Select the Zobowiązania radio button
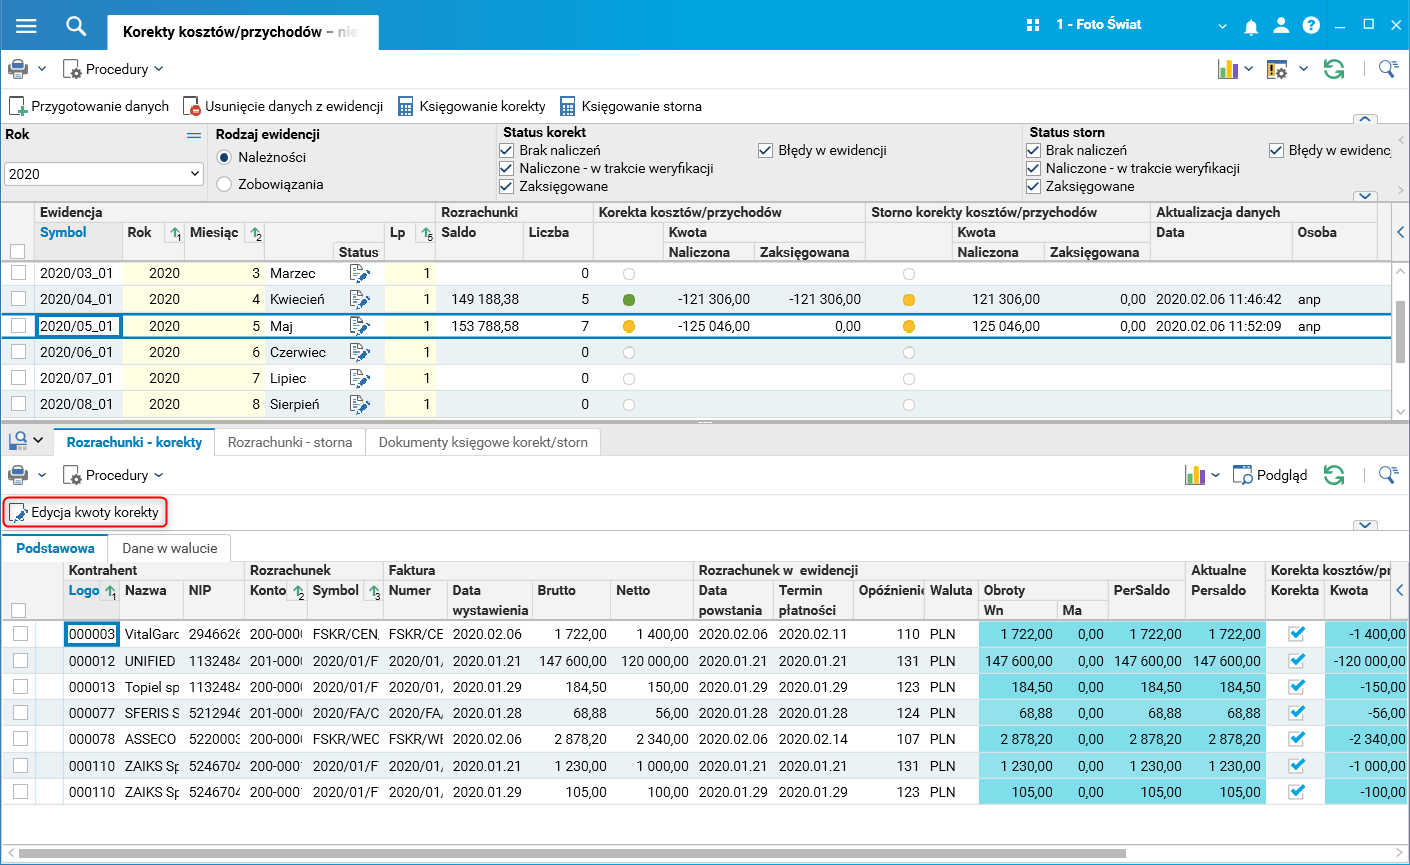 click(225, 184)
